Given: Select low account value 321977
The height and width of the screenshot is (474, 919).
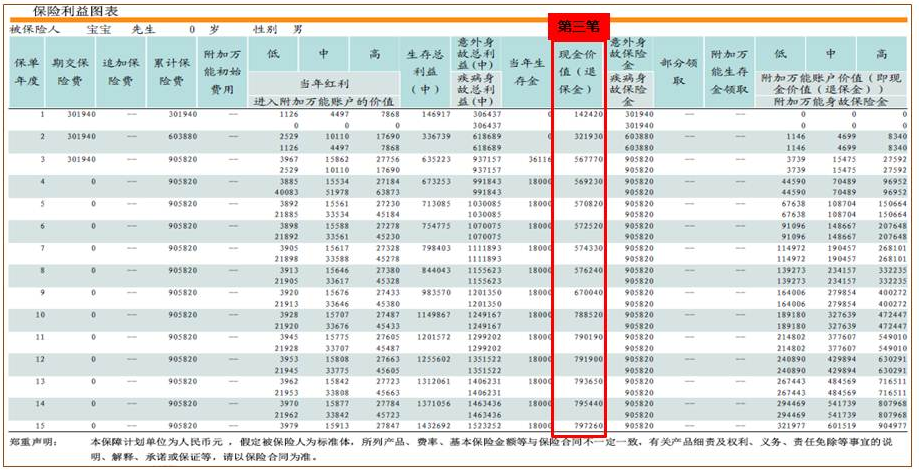Looking at the screenshot, I should click(x=791, y=426).
